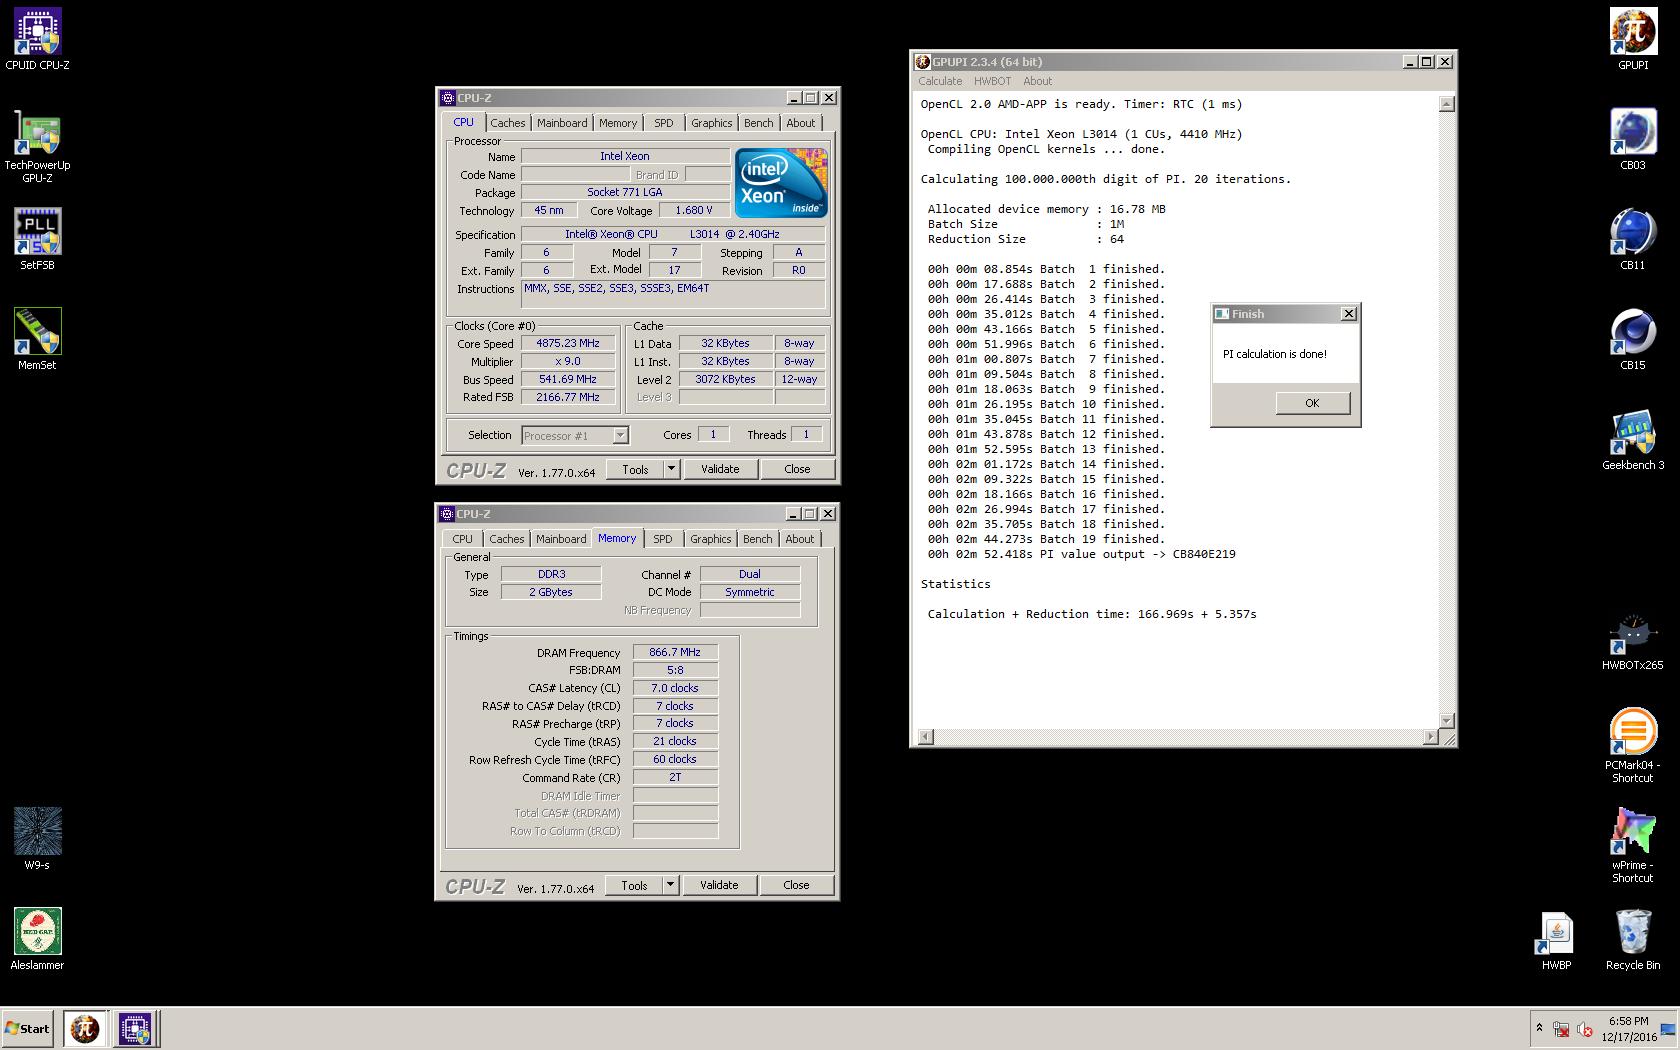Viewport: 1680px width, 1050px height.
Task: Click CPU-Z taskbar button
Action: (135, 1028)
